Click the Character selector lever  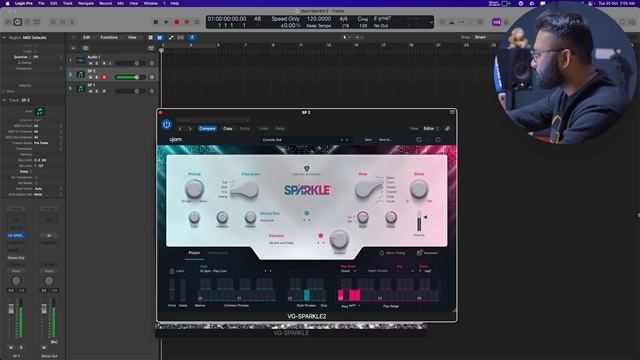tap(245, 190)
